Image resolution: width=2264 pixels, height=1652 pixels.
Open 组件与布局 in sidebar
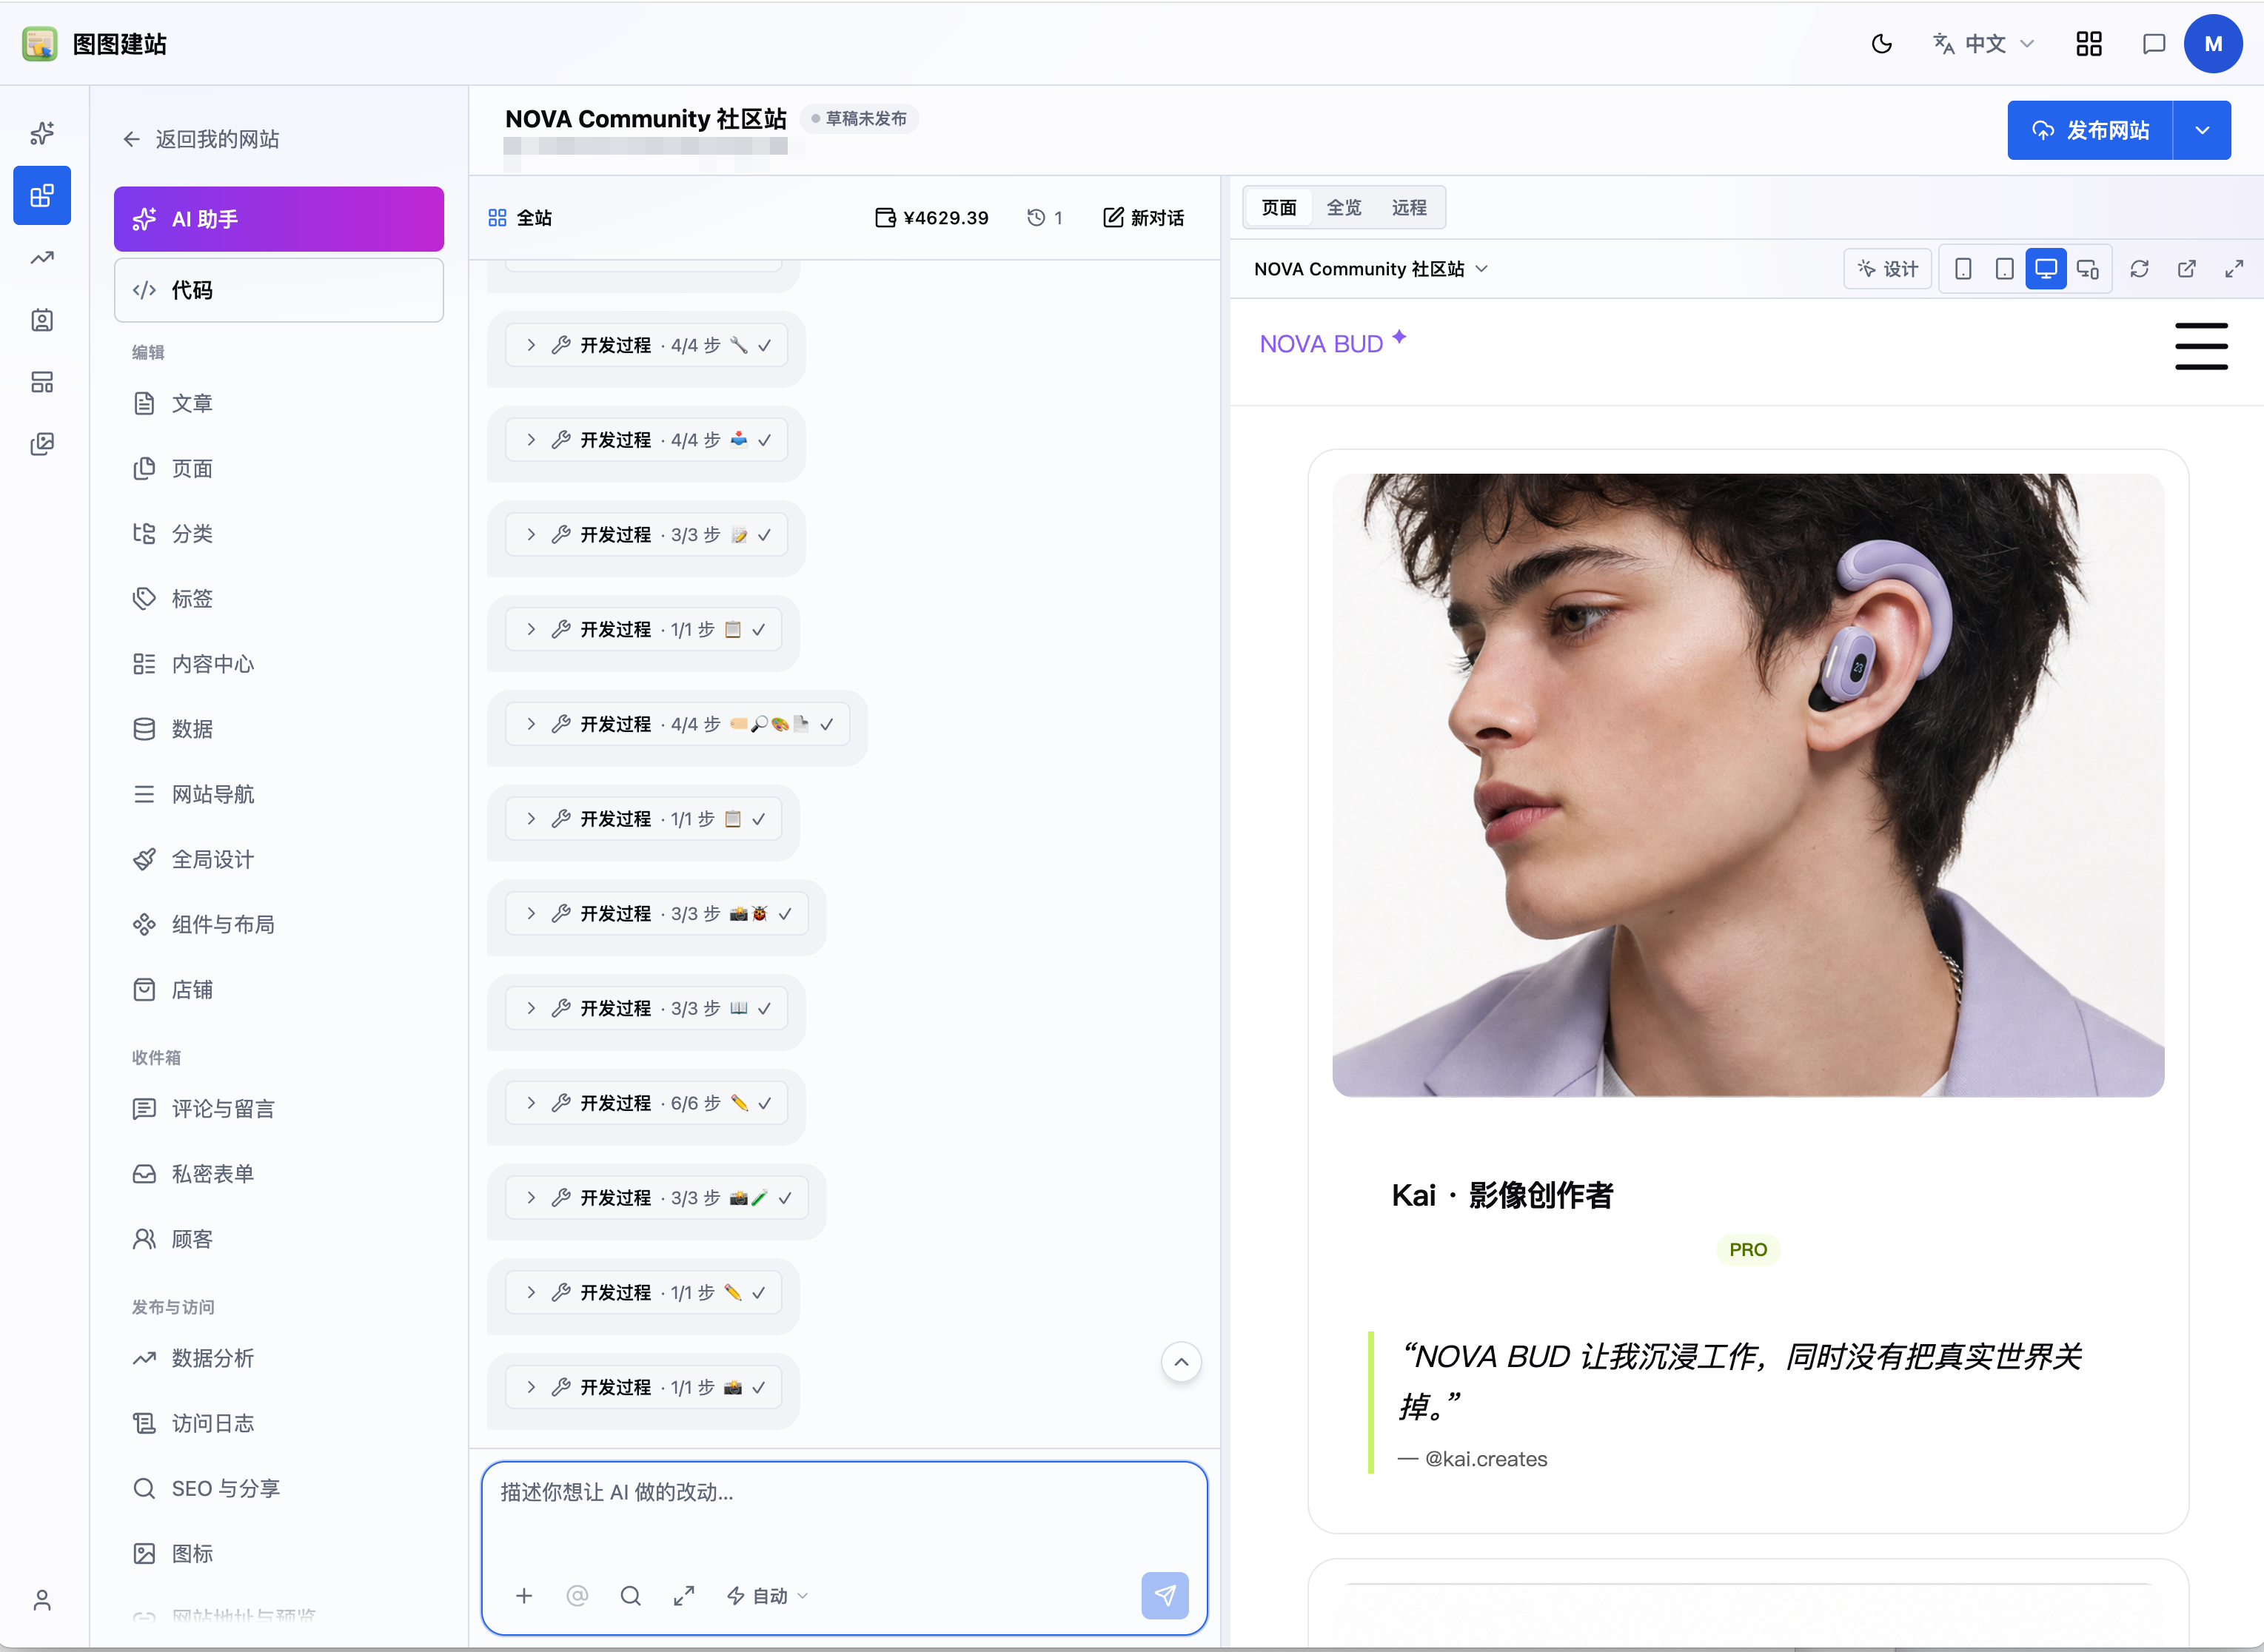click(279, 925)
